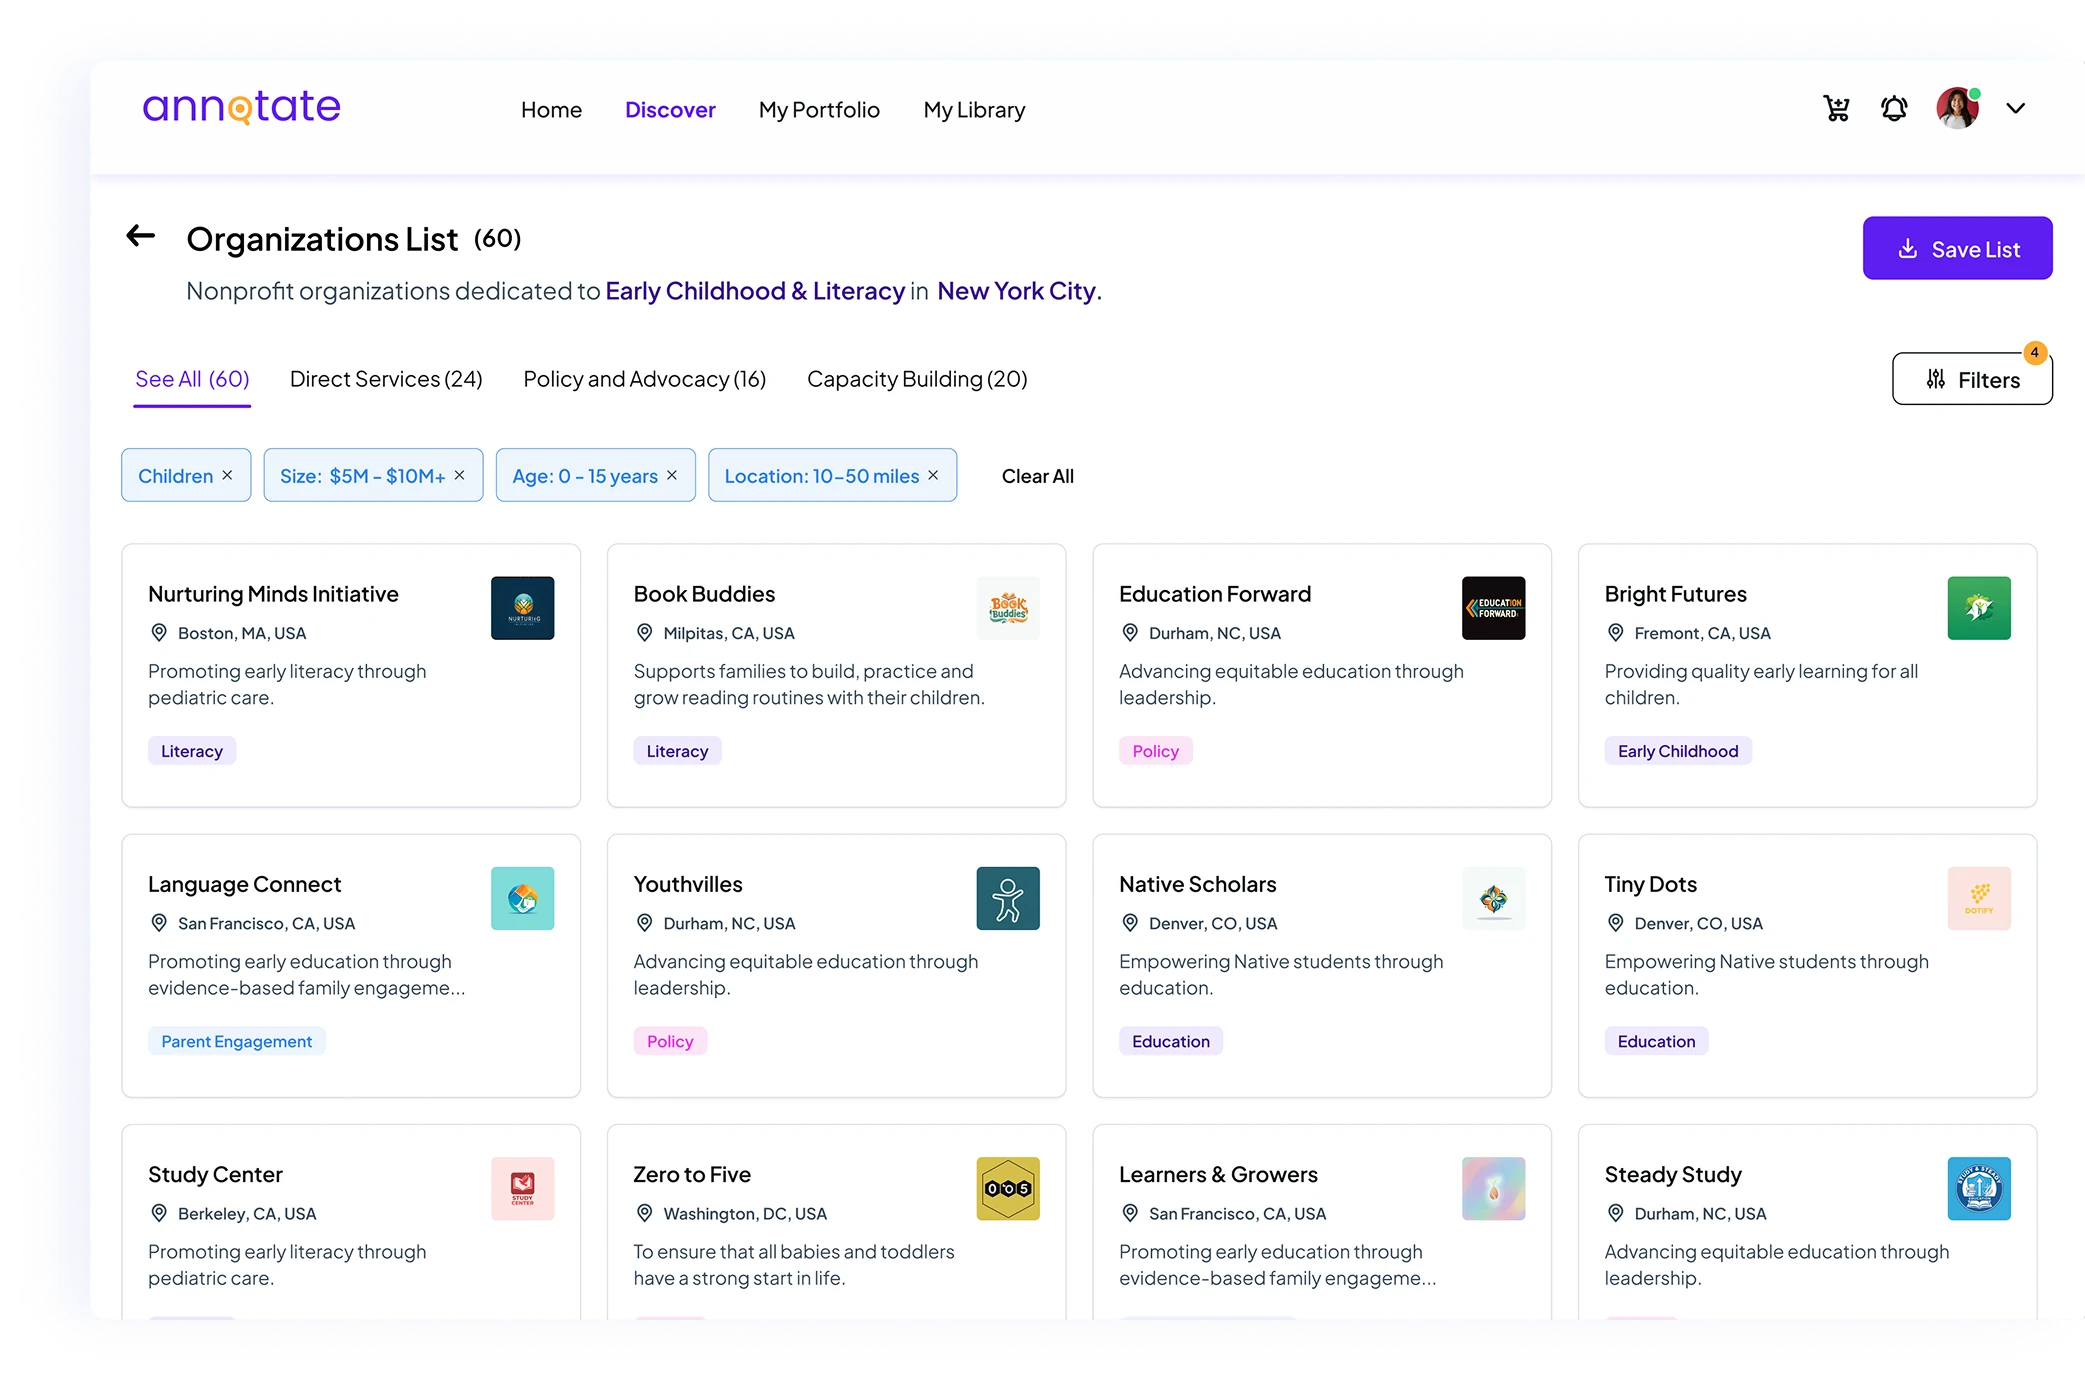Switch to Direct Services tab
The image size is (2085, 1380).
[386, 379]
